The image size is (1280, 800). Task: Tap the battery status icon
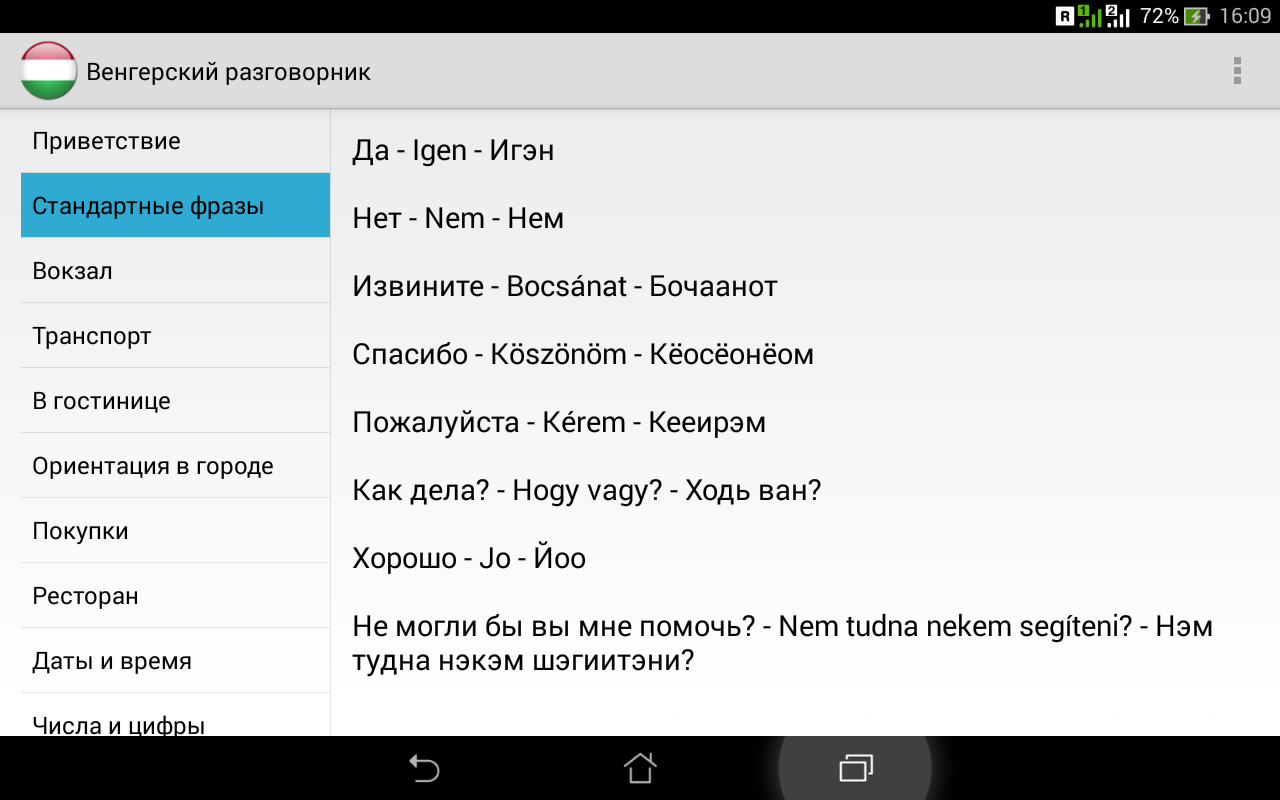pos(1196,16)
